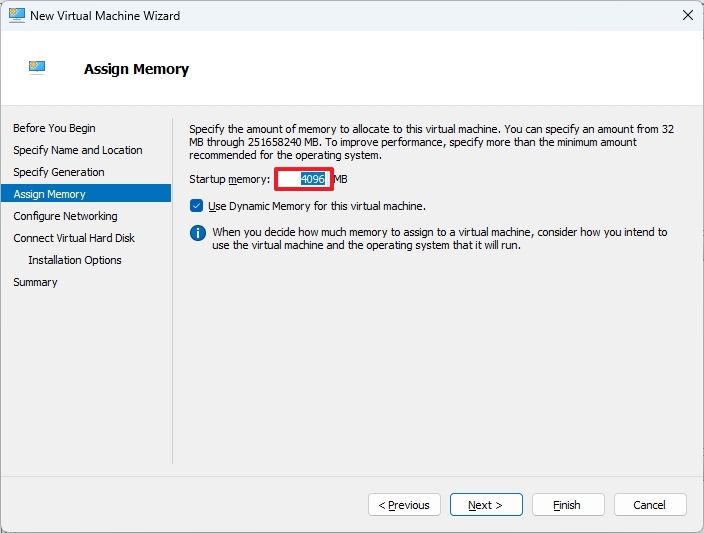Image resolution: width=704 pixels, height=533 pixels.
Task: Click the wizard icon in the title bar
Action: click(16, 16)
